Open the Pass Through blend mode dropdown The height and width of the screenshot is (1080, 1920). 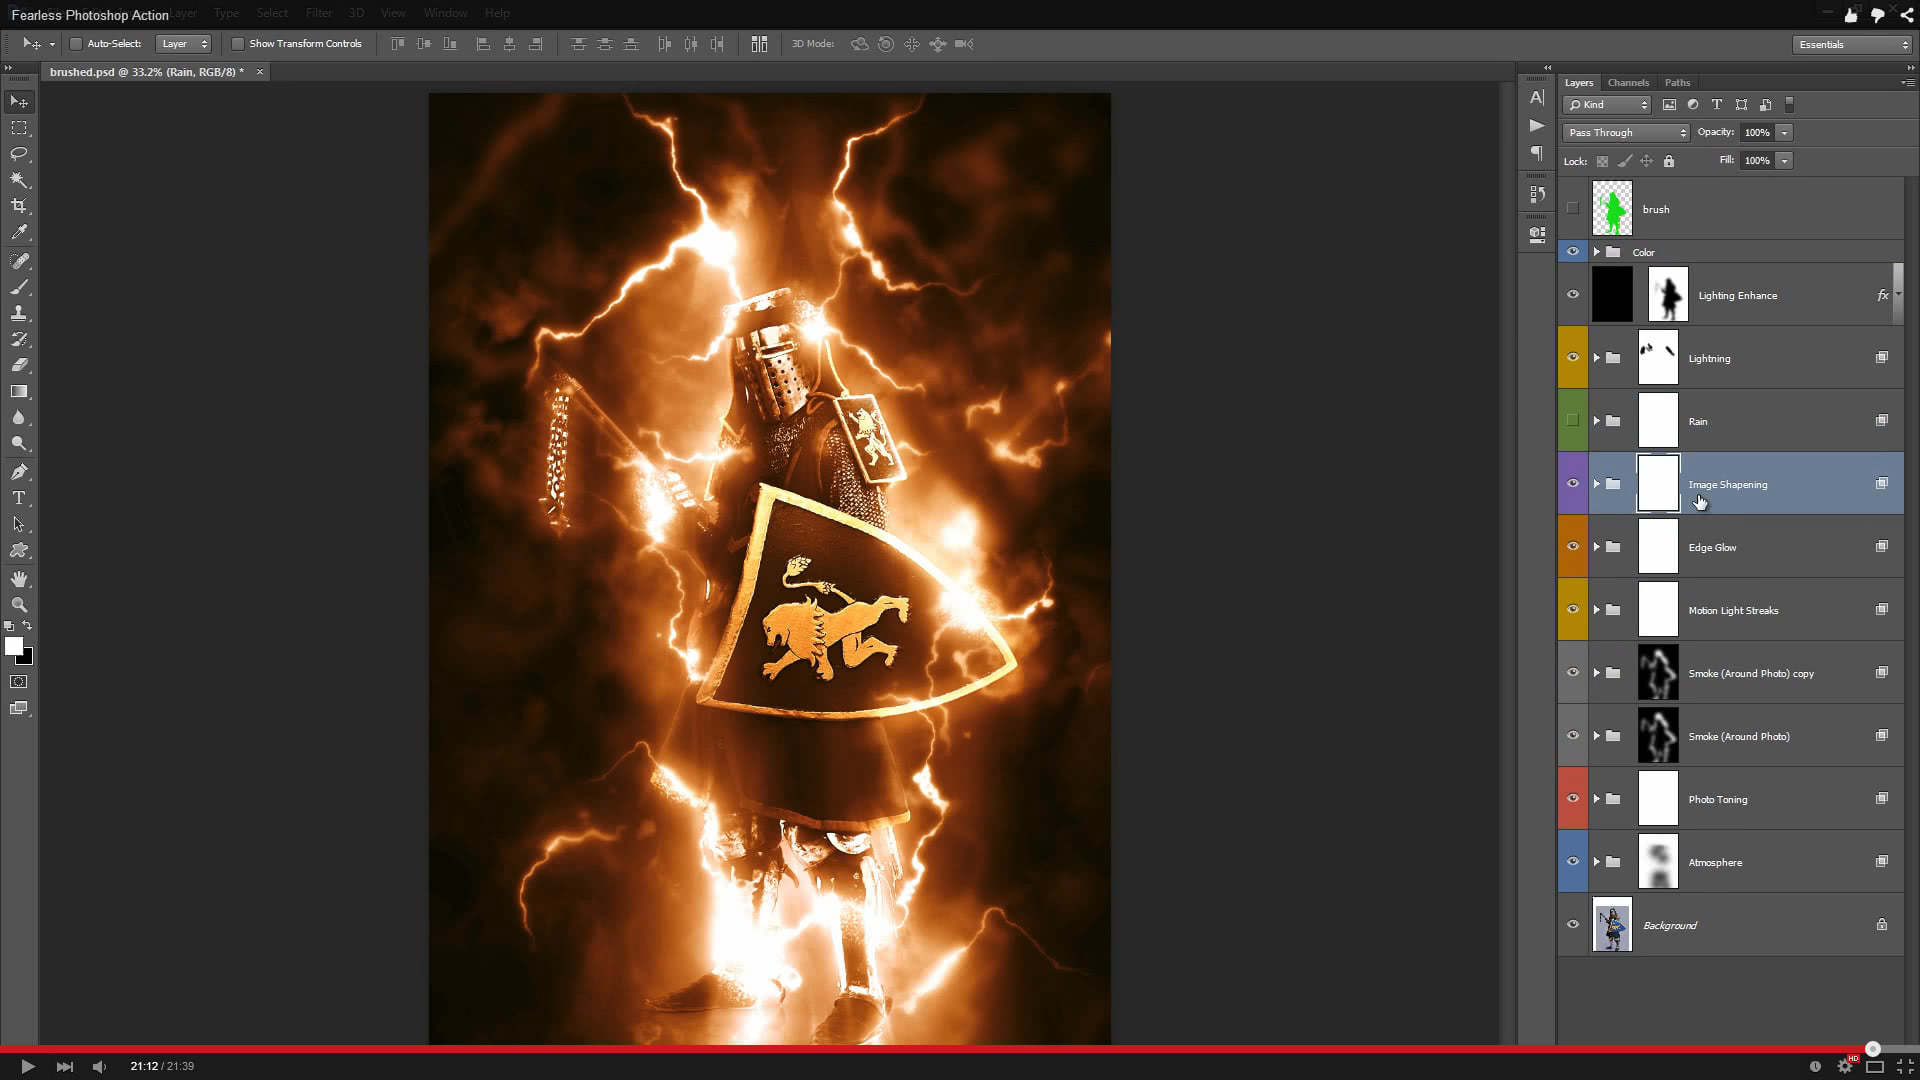tap(1624, 132)
